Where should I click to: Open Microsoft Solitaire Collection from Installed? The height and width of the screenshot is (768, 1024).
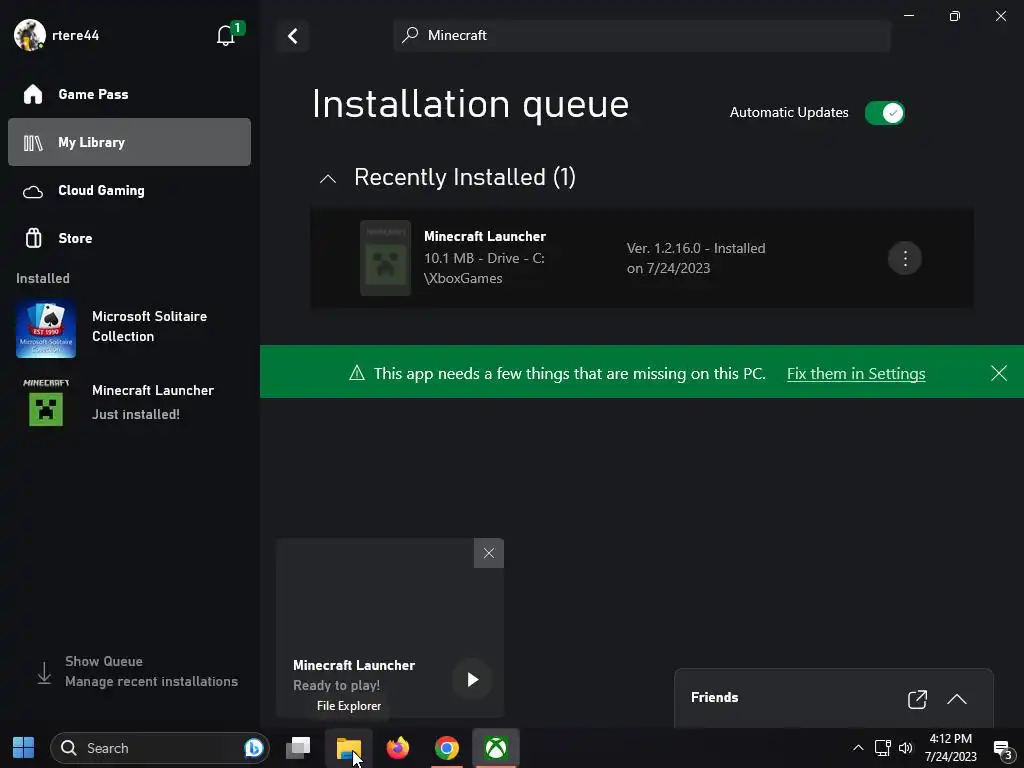(x=129, y=328)
